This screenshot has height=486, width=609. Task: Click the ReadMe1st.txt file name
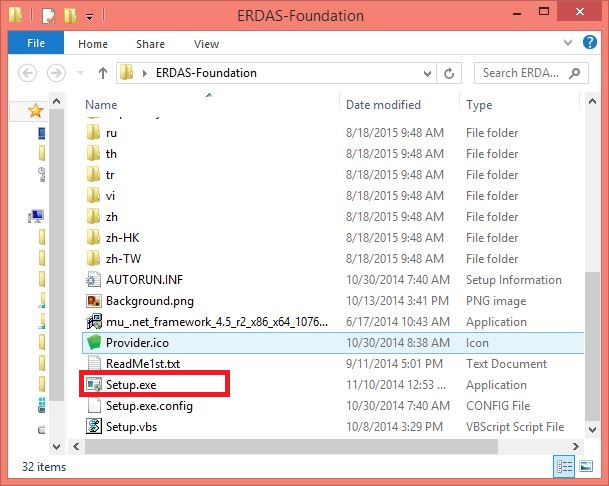coord(143,364)
